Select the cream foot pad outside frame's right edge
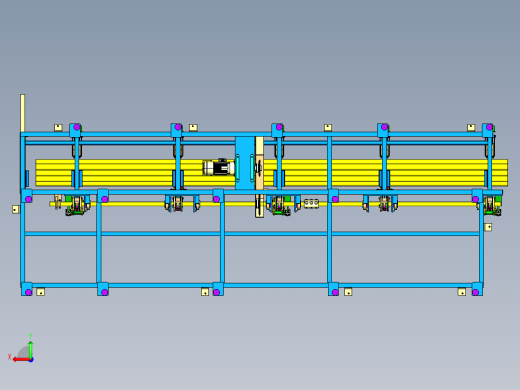This screenshot has width=520, height=390. (488, 227)
